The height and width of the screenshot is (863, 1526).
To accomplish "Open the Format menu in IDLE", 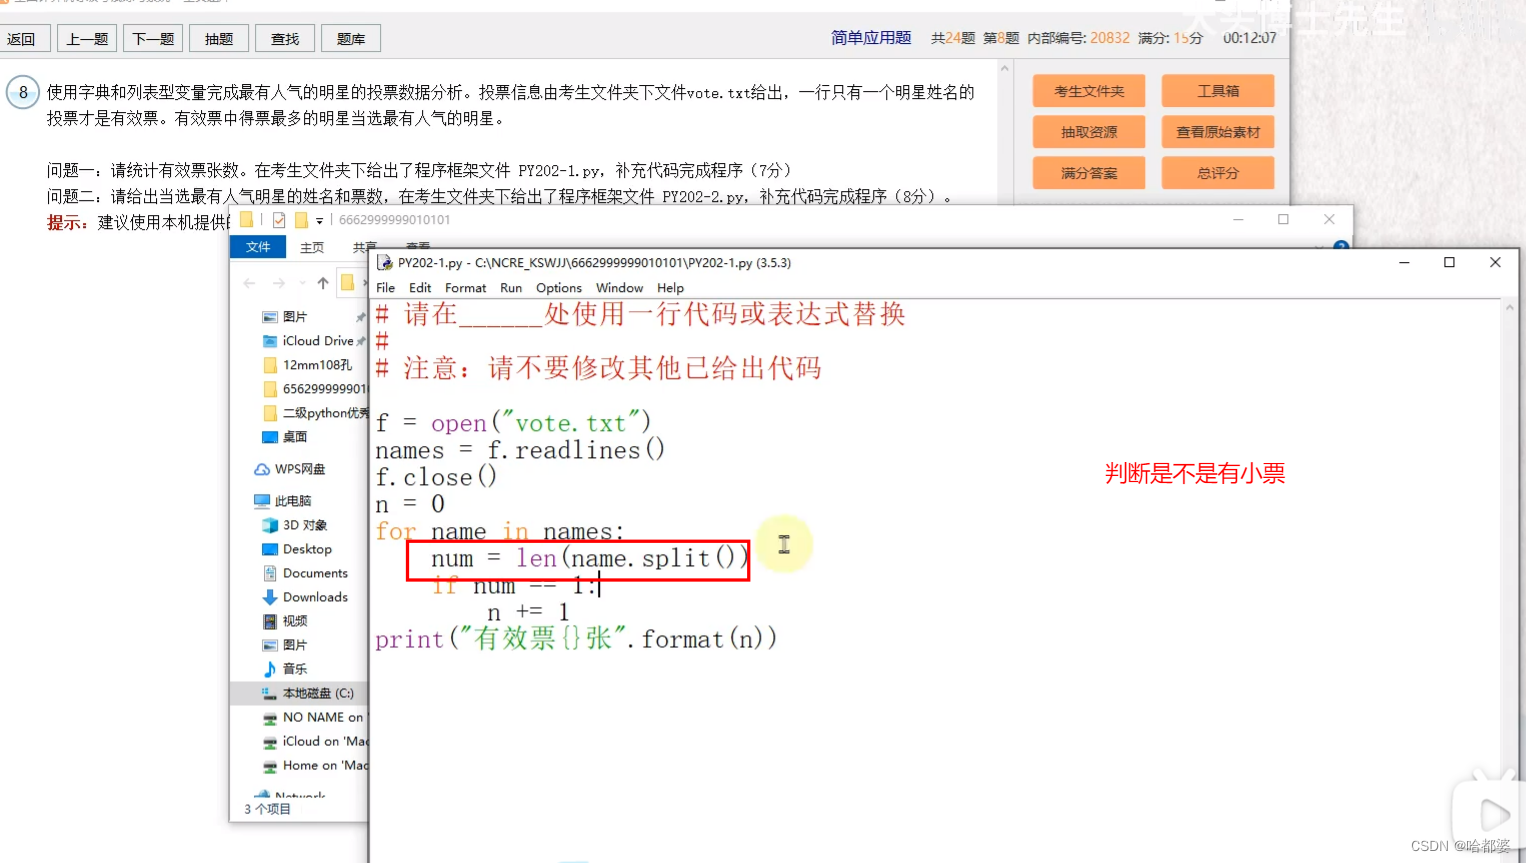I will pos(466,288).
